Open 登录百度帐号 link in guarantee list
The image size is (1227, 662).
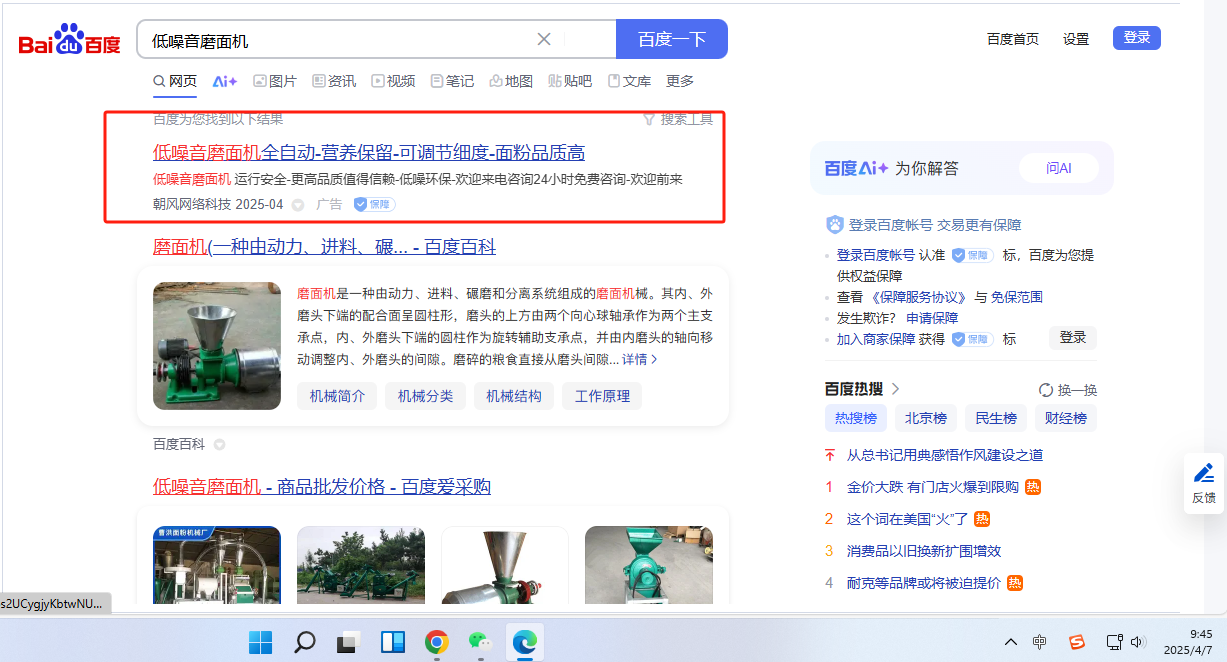[x=875, y=255]
